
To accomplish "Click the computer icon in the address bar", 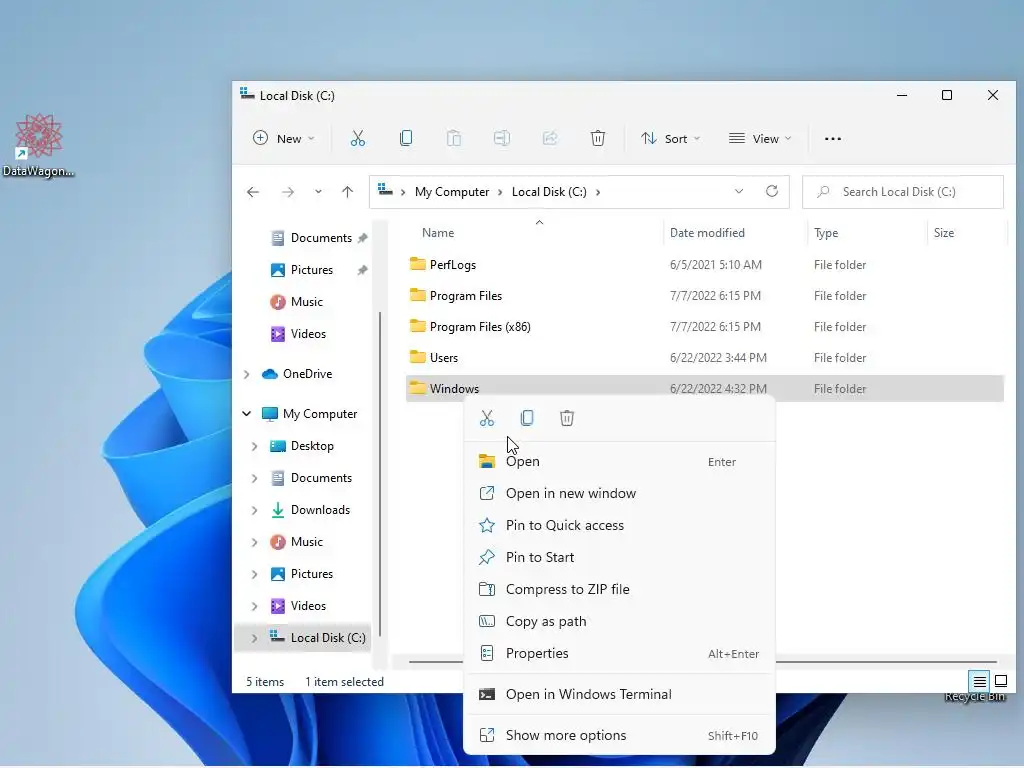I will [x=385, y=191].
